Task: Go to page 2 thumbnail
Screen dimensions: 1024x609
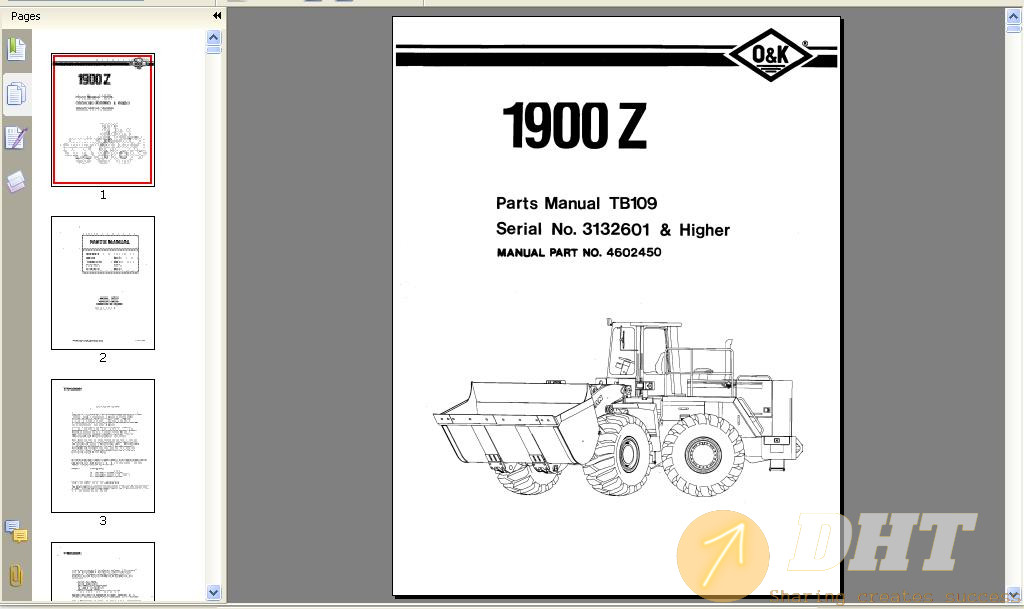Action: point(103,283)
